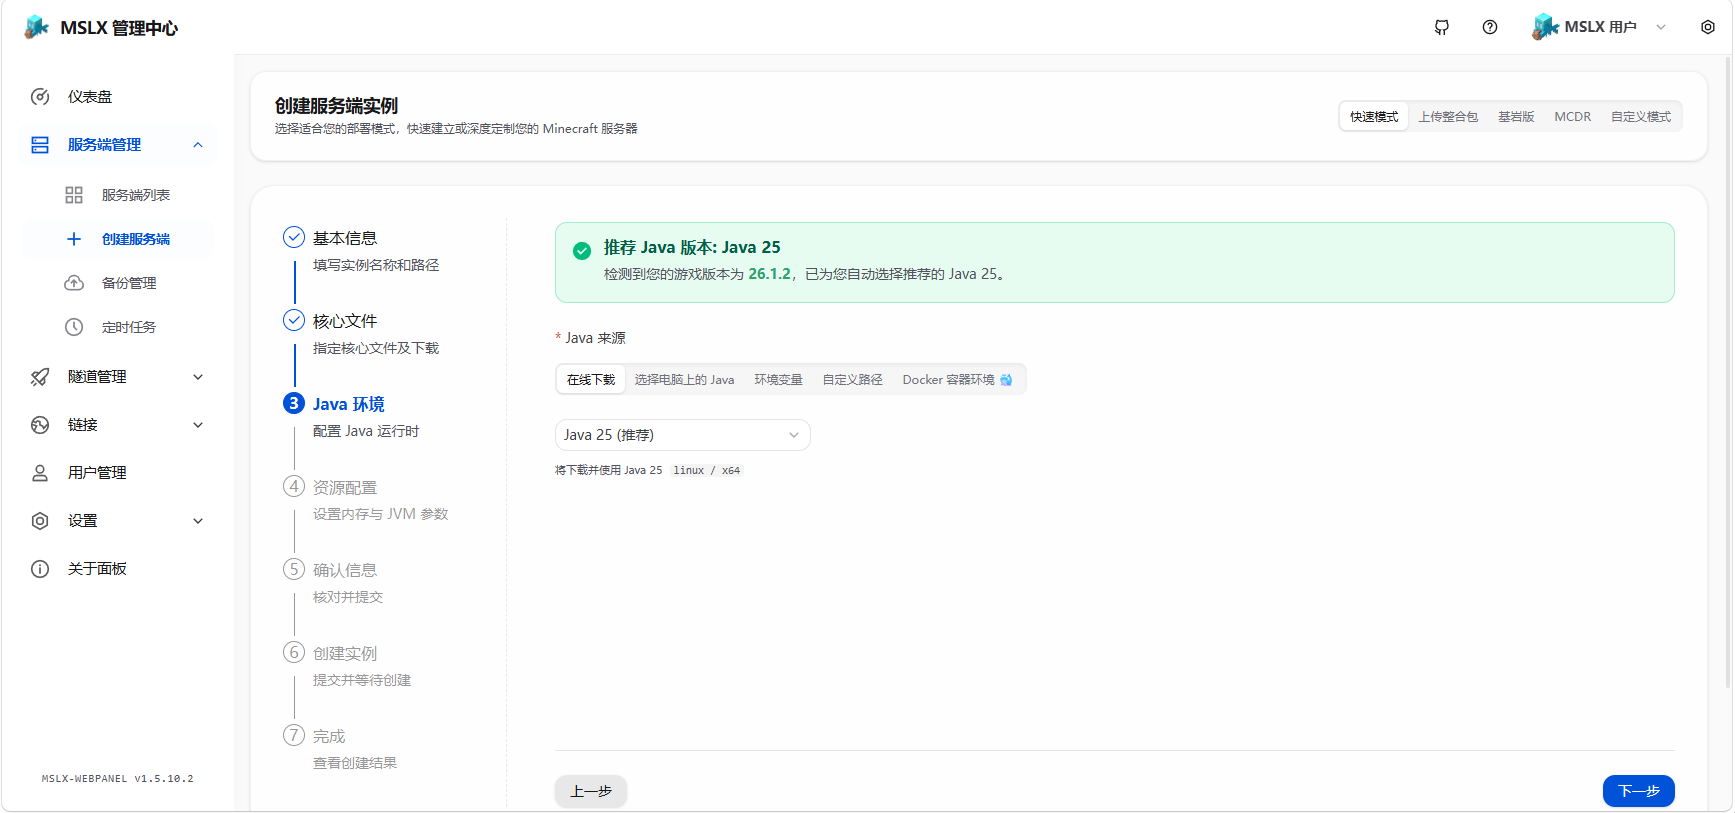Open the MSLX 用户 account dropdown arrow
Screen dimensions: 1735x813
pos(1661,27)
